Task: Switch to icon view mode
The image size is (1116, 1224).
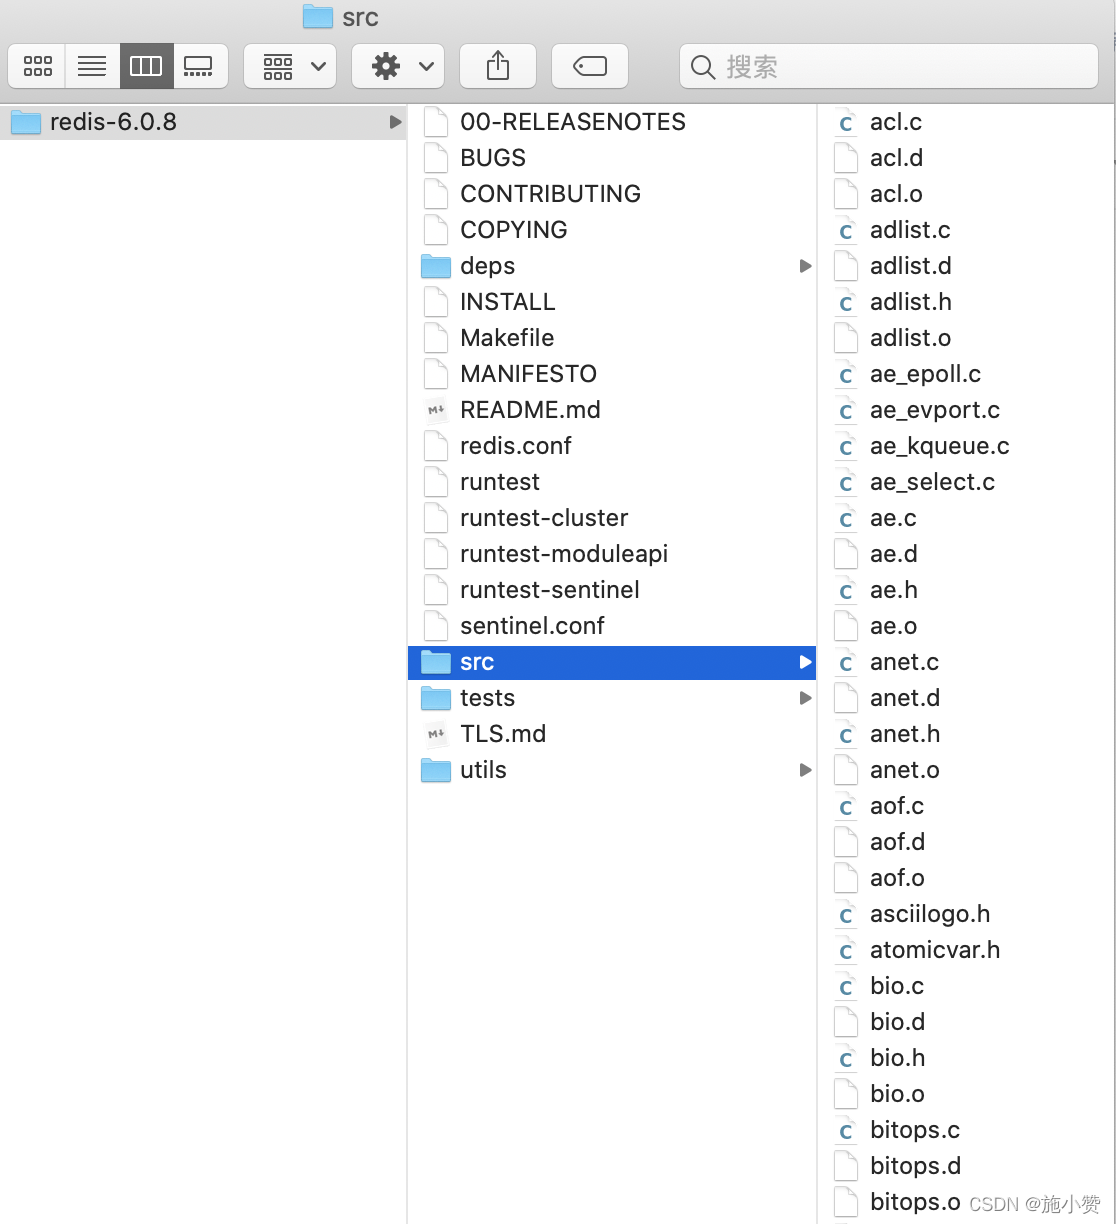Action: [x=38, y=67]
